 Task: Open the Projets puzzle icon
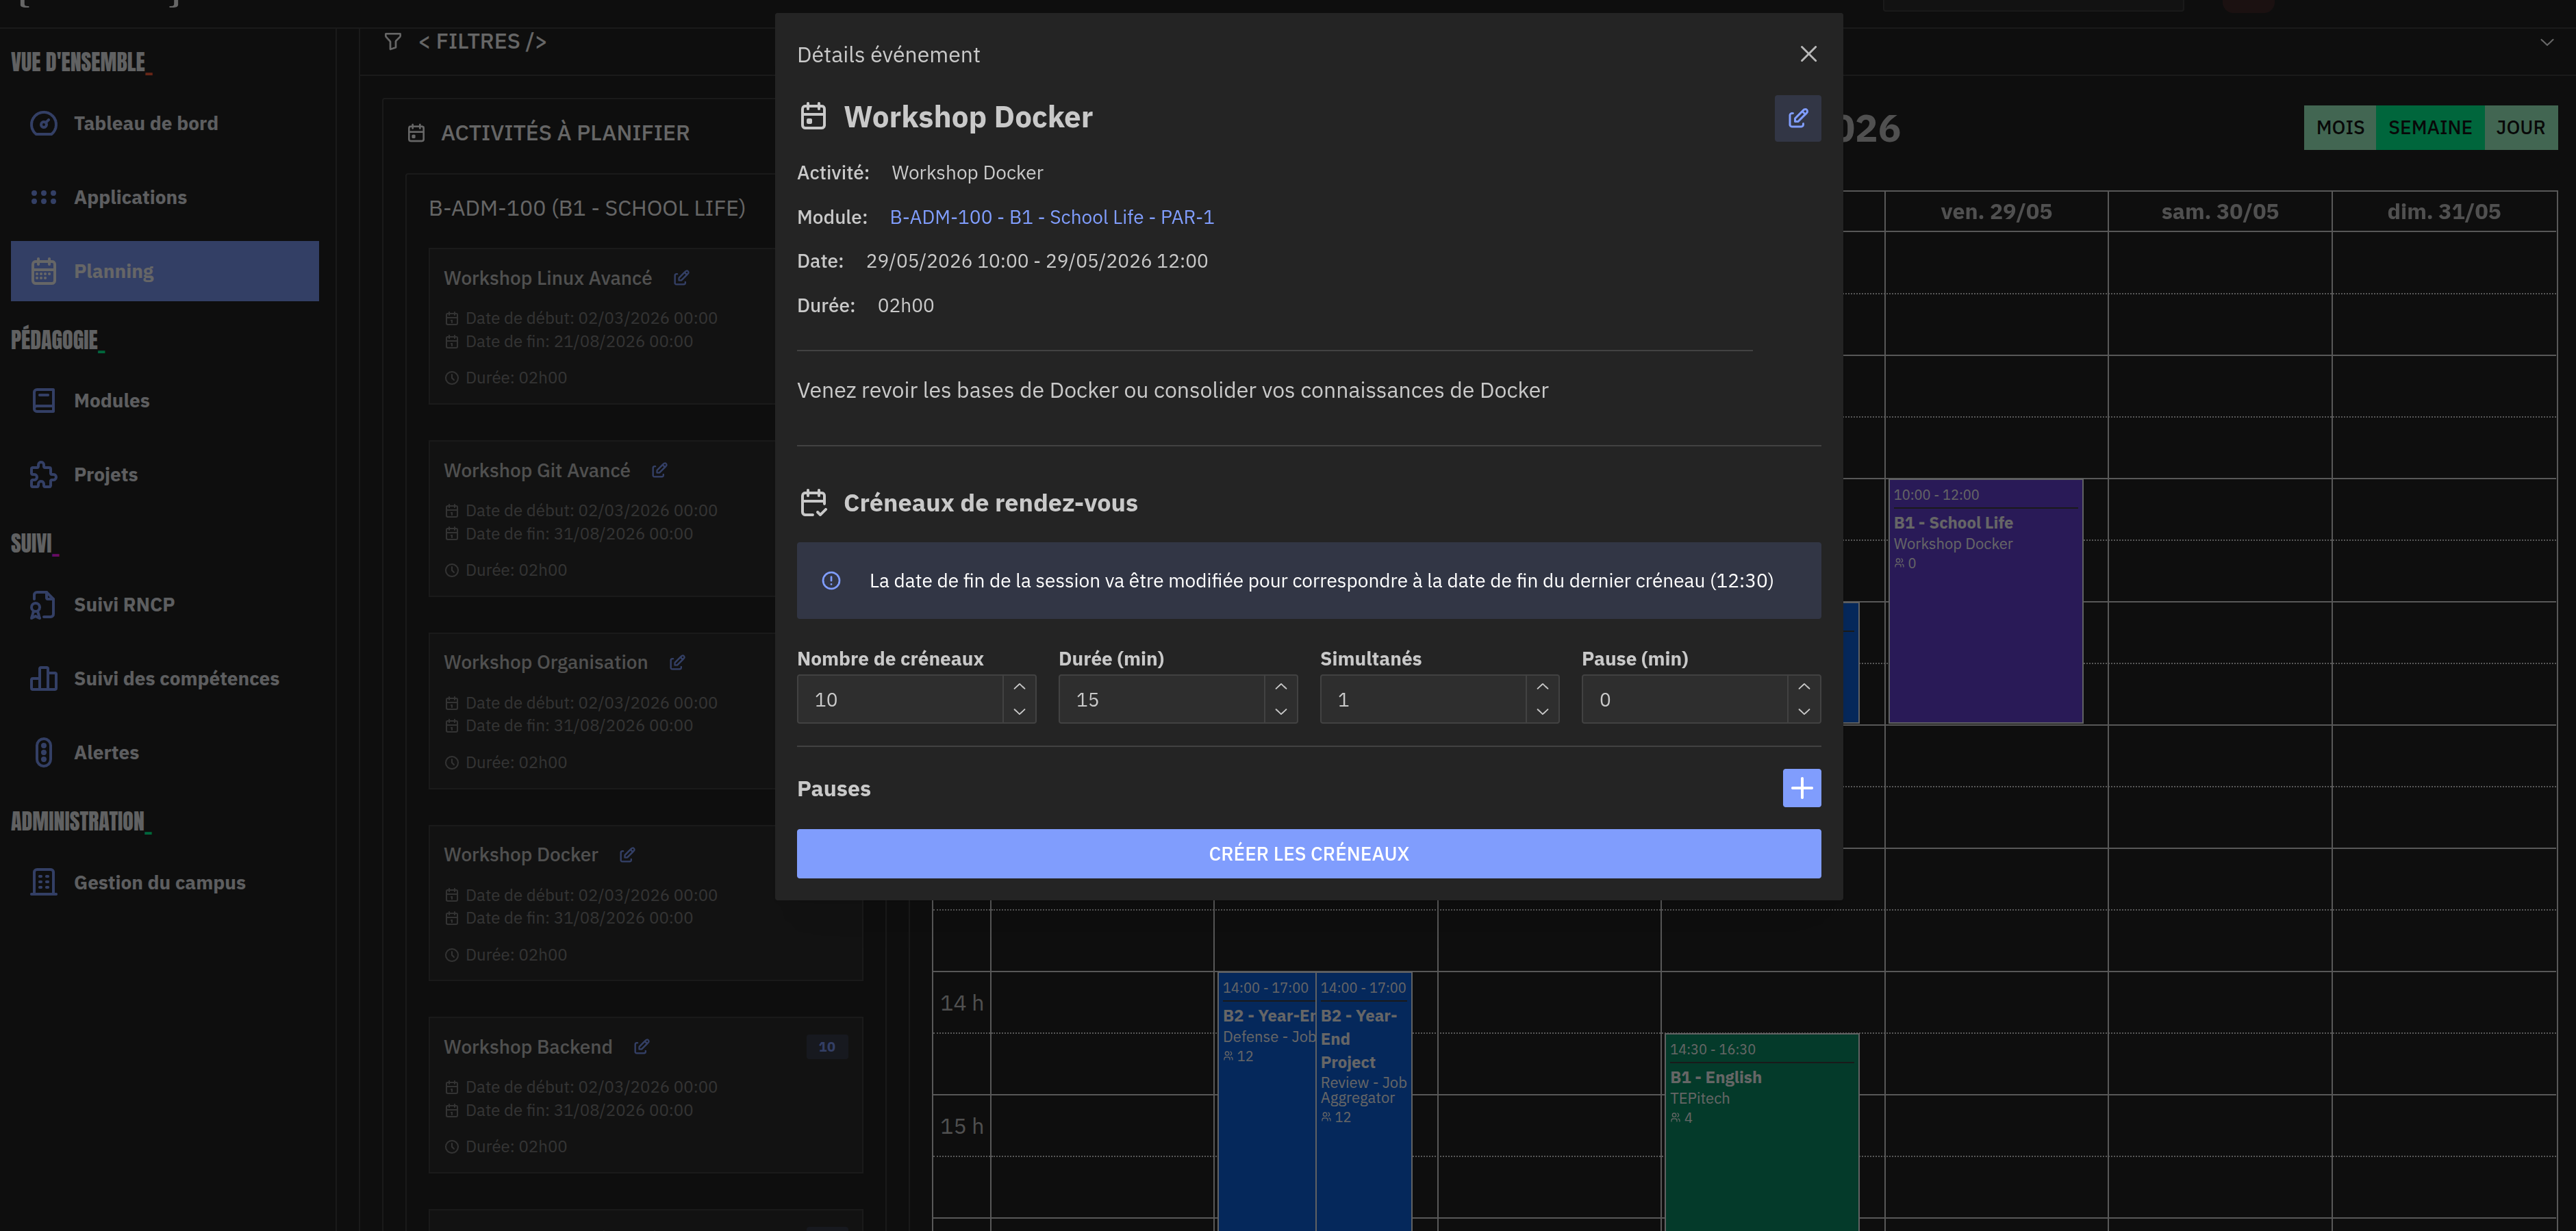click(x=43, y=474)
